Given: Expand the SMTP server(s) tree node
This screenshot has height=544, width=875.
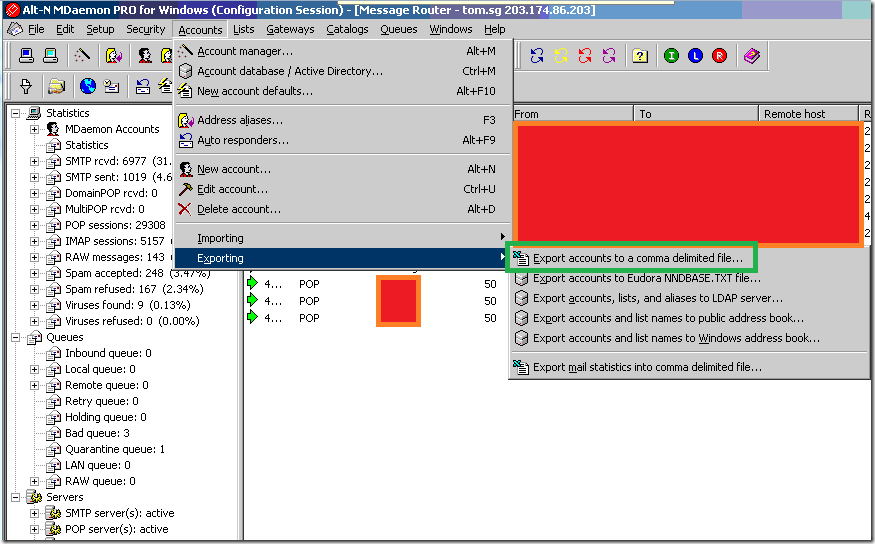Looking at the screenshot, I should pyautogui.click(x=35, y=513).
